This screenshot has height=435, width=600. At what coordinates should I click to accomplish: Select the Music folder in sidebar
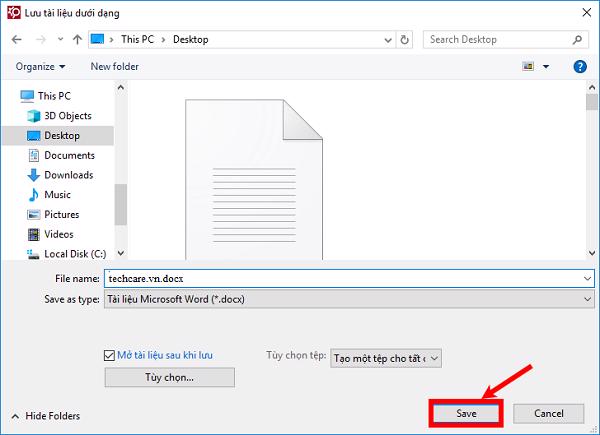(x=57, y=195)
